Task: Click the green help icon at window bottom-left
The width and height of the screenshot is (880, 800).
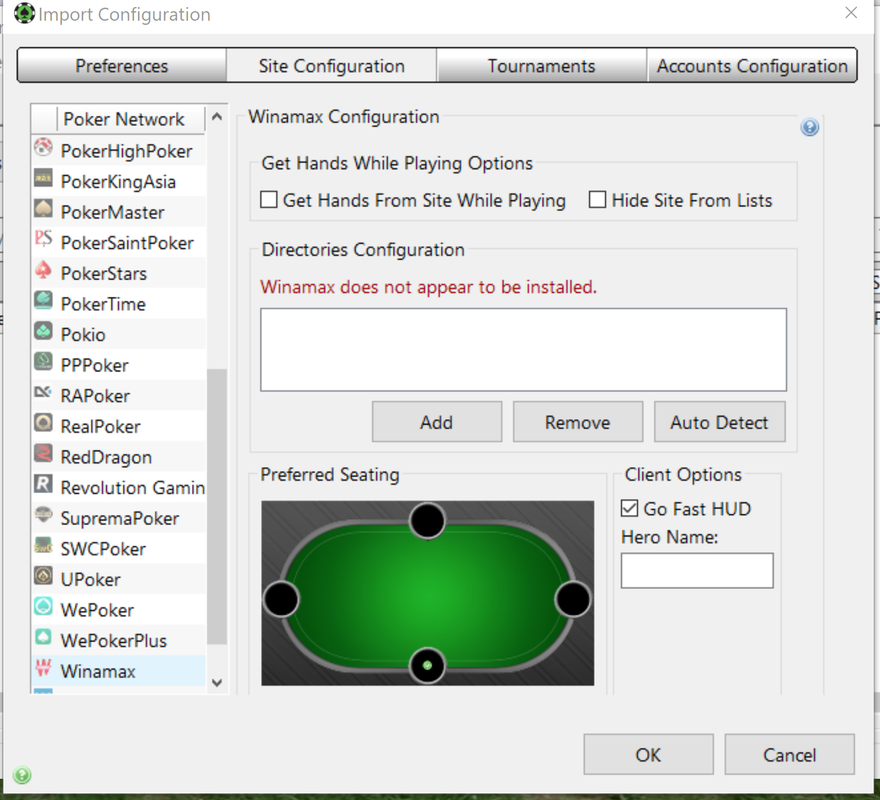Action: click(x=22, y=775)
